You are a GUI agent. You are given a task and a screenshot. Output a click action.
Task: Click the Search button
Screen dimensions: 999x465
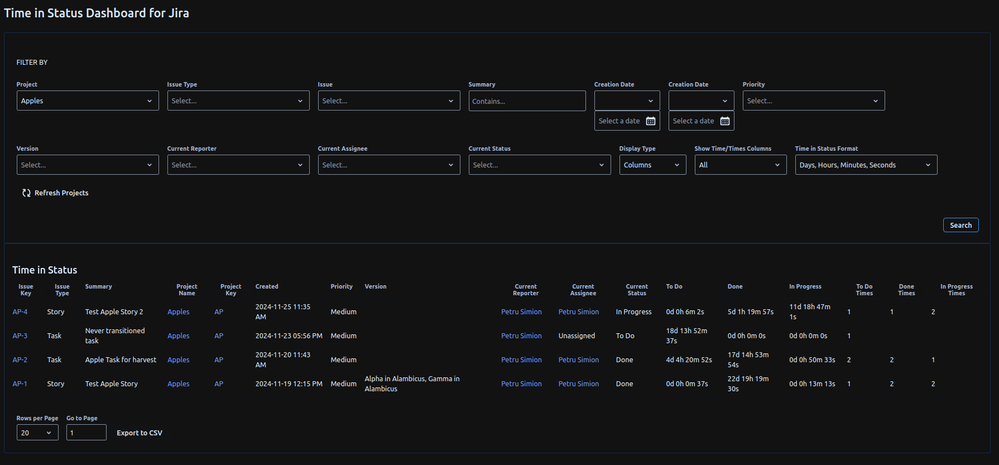pos(960,225)
